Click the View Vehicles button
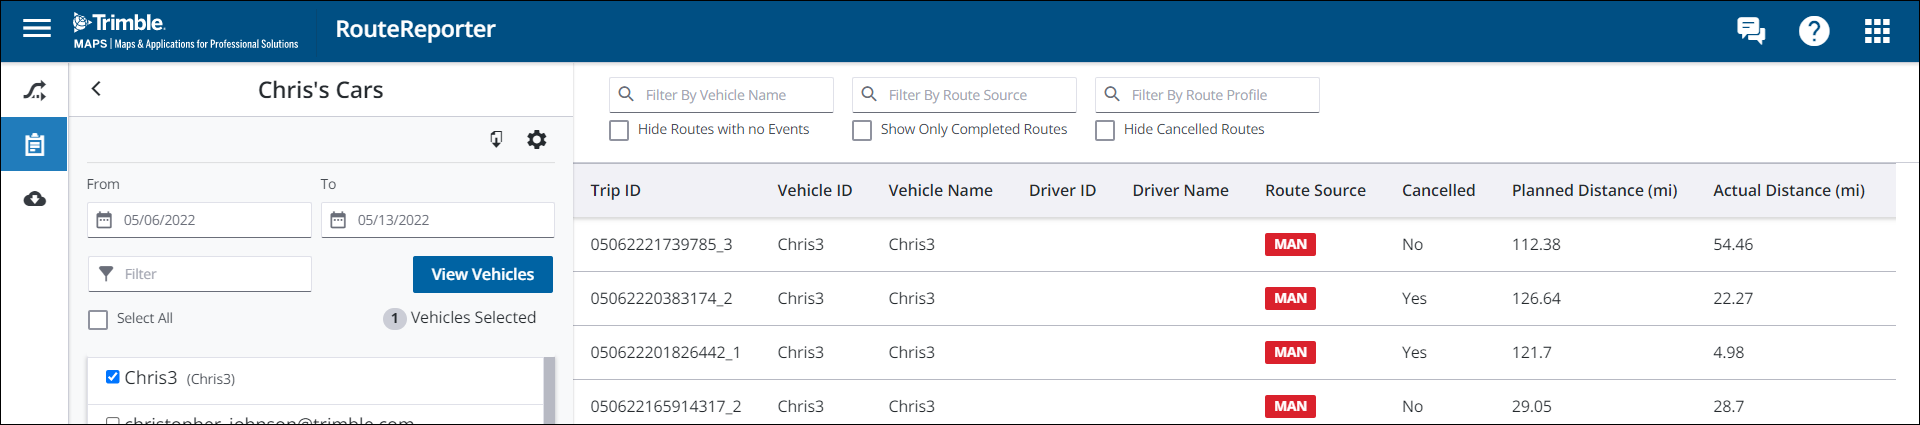 point(483,274)
